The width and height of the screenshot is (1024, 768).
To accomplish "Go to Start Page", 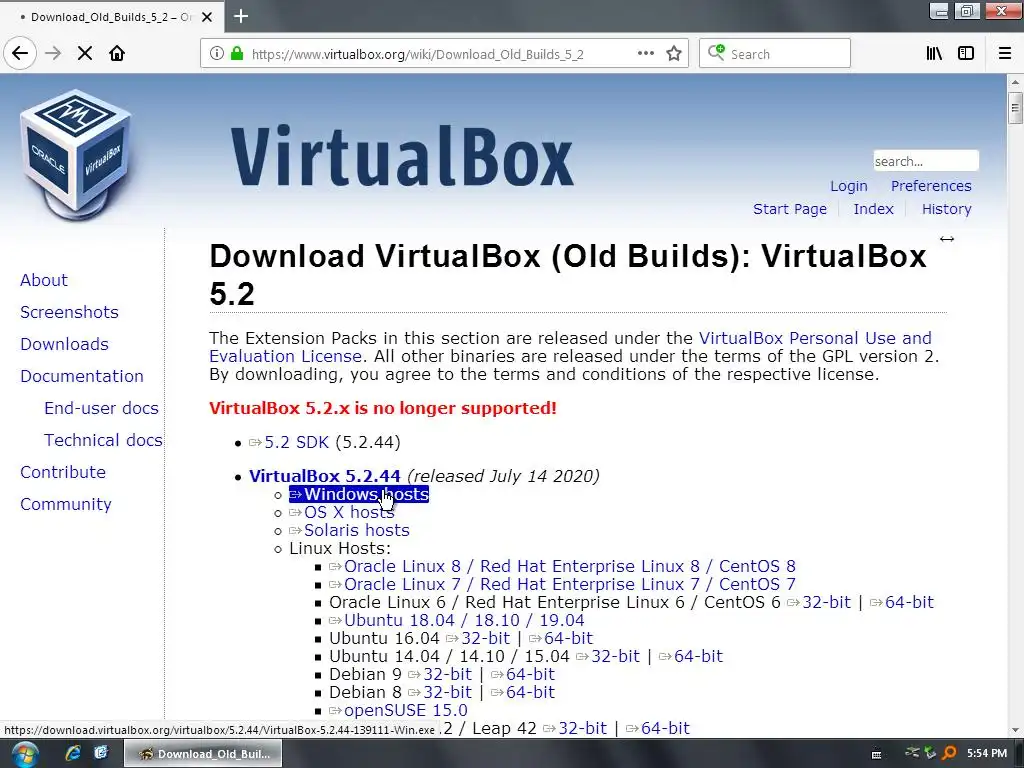I will 790,209.
